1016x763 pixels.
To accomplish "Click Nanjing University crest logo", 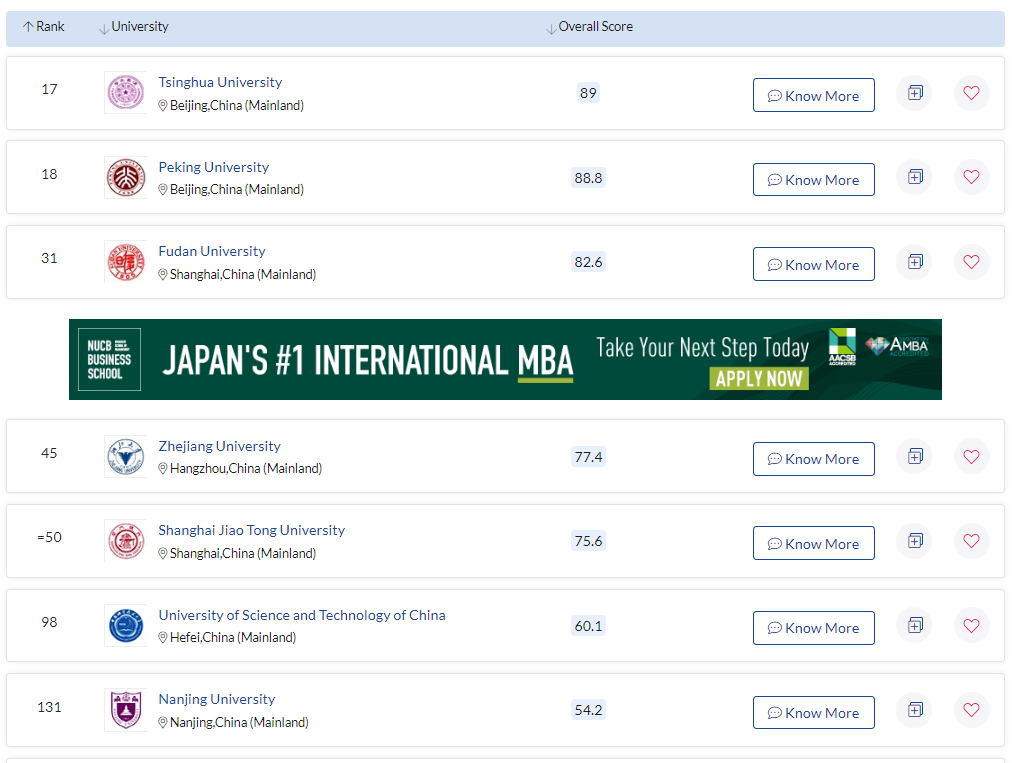I will pyautogui.click(x=125, y=710).
